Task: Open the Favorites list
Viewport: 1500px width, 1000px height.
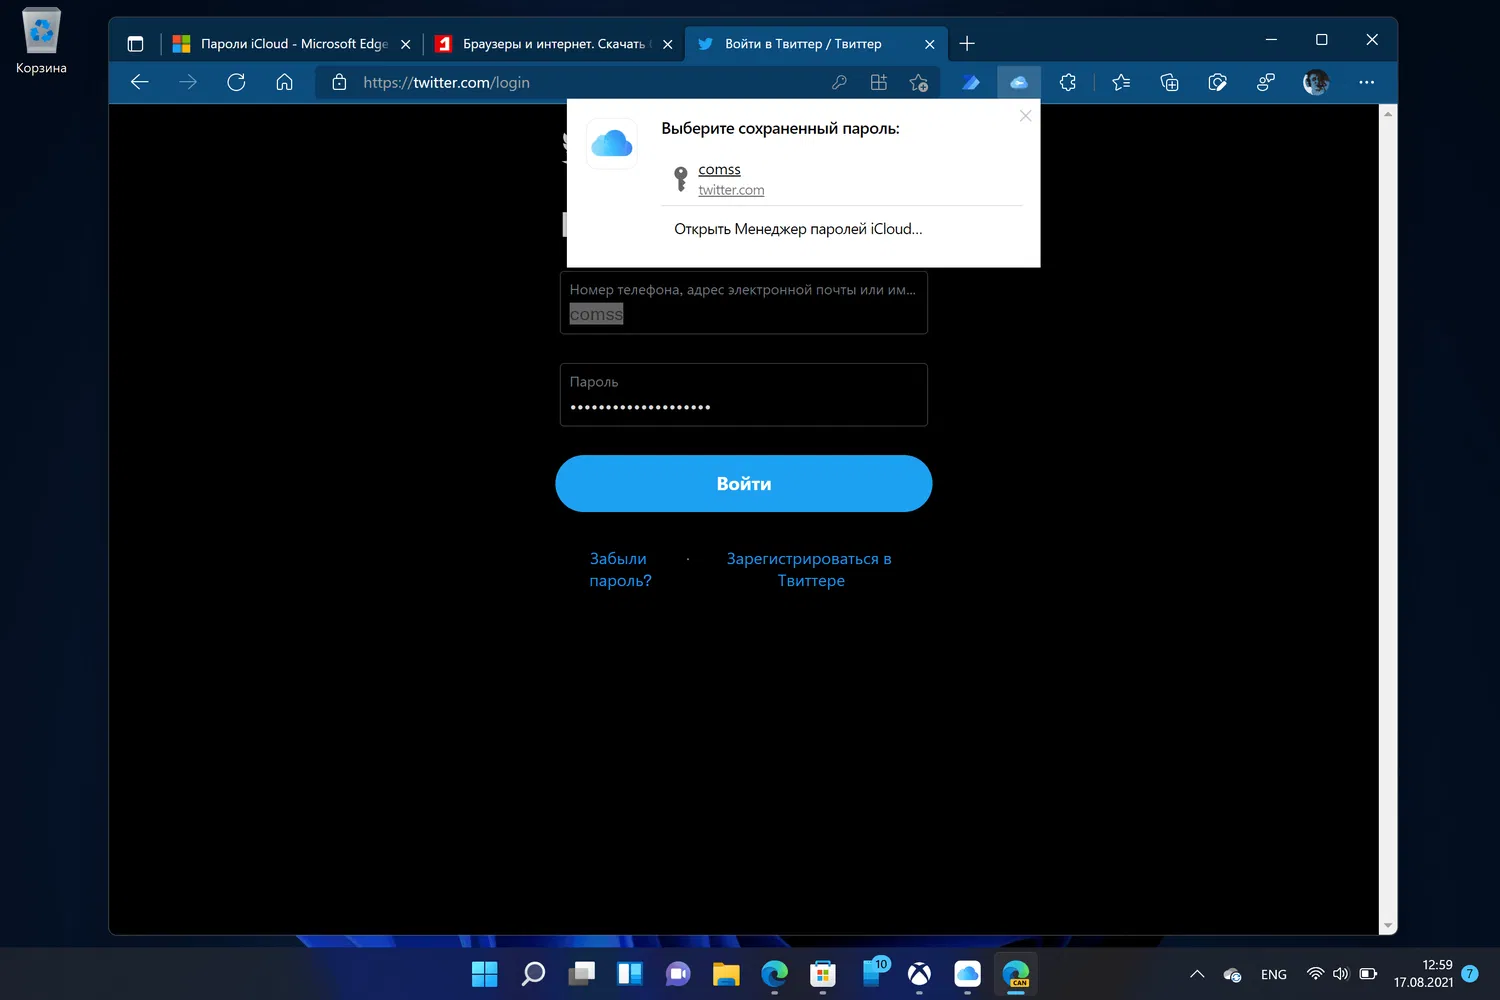Action: tap(1121, 82)
